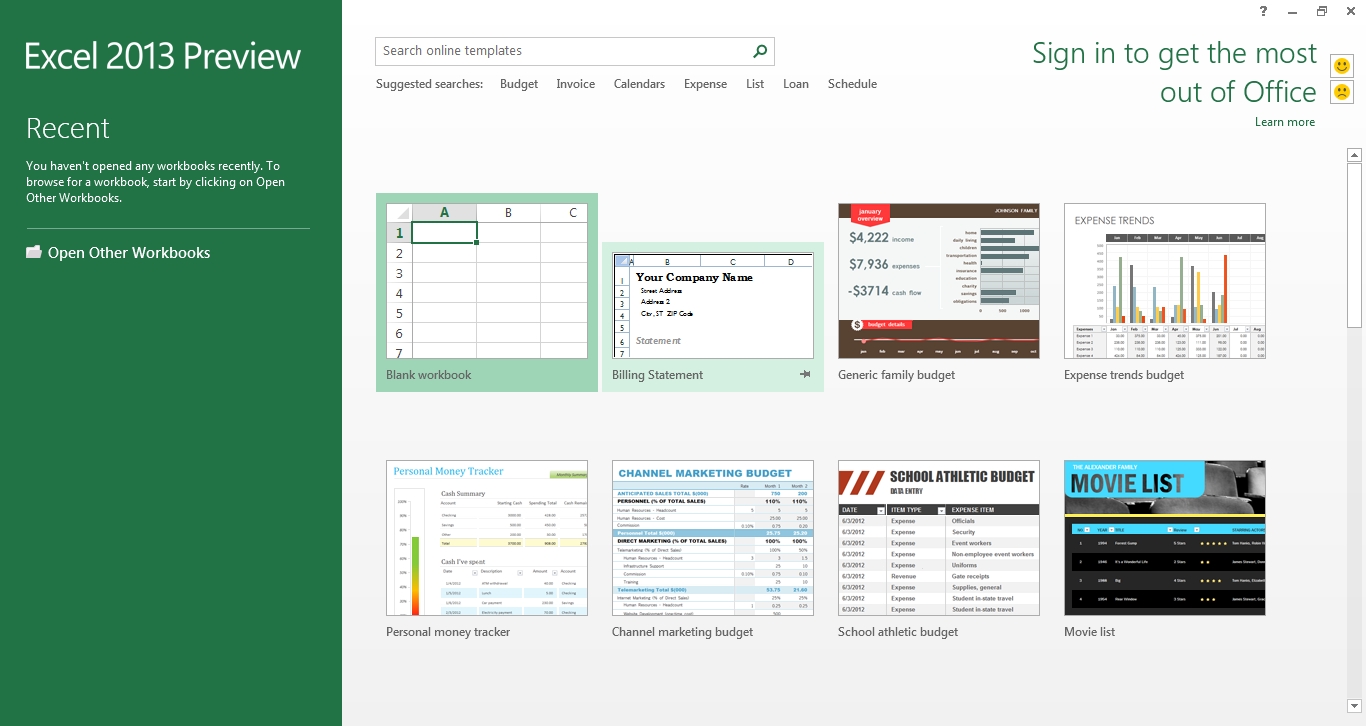Open the Channel marketing budget template
Screen dimensions: 1366x726
713,538
